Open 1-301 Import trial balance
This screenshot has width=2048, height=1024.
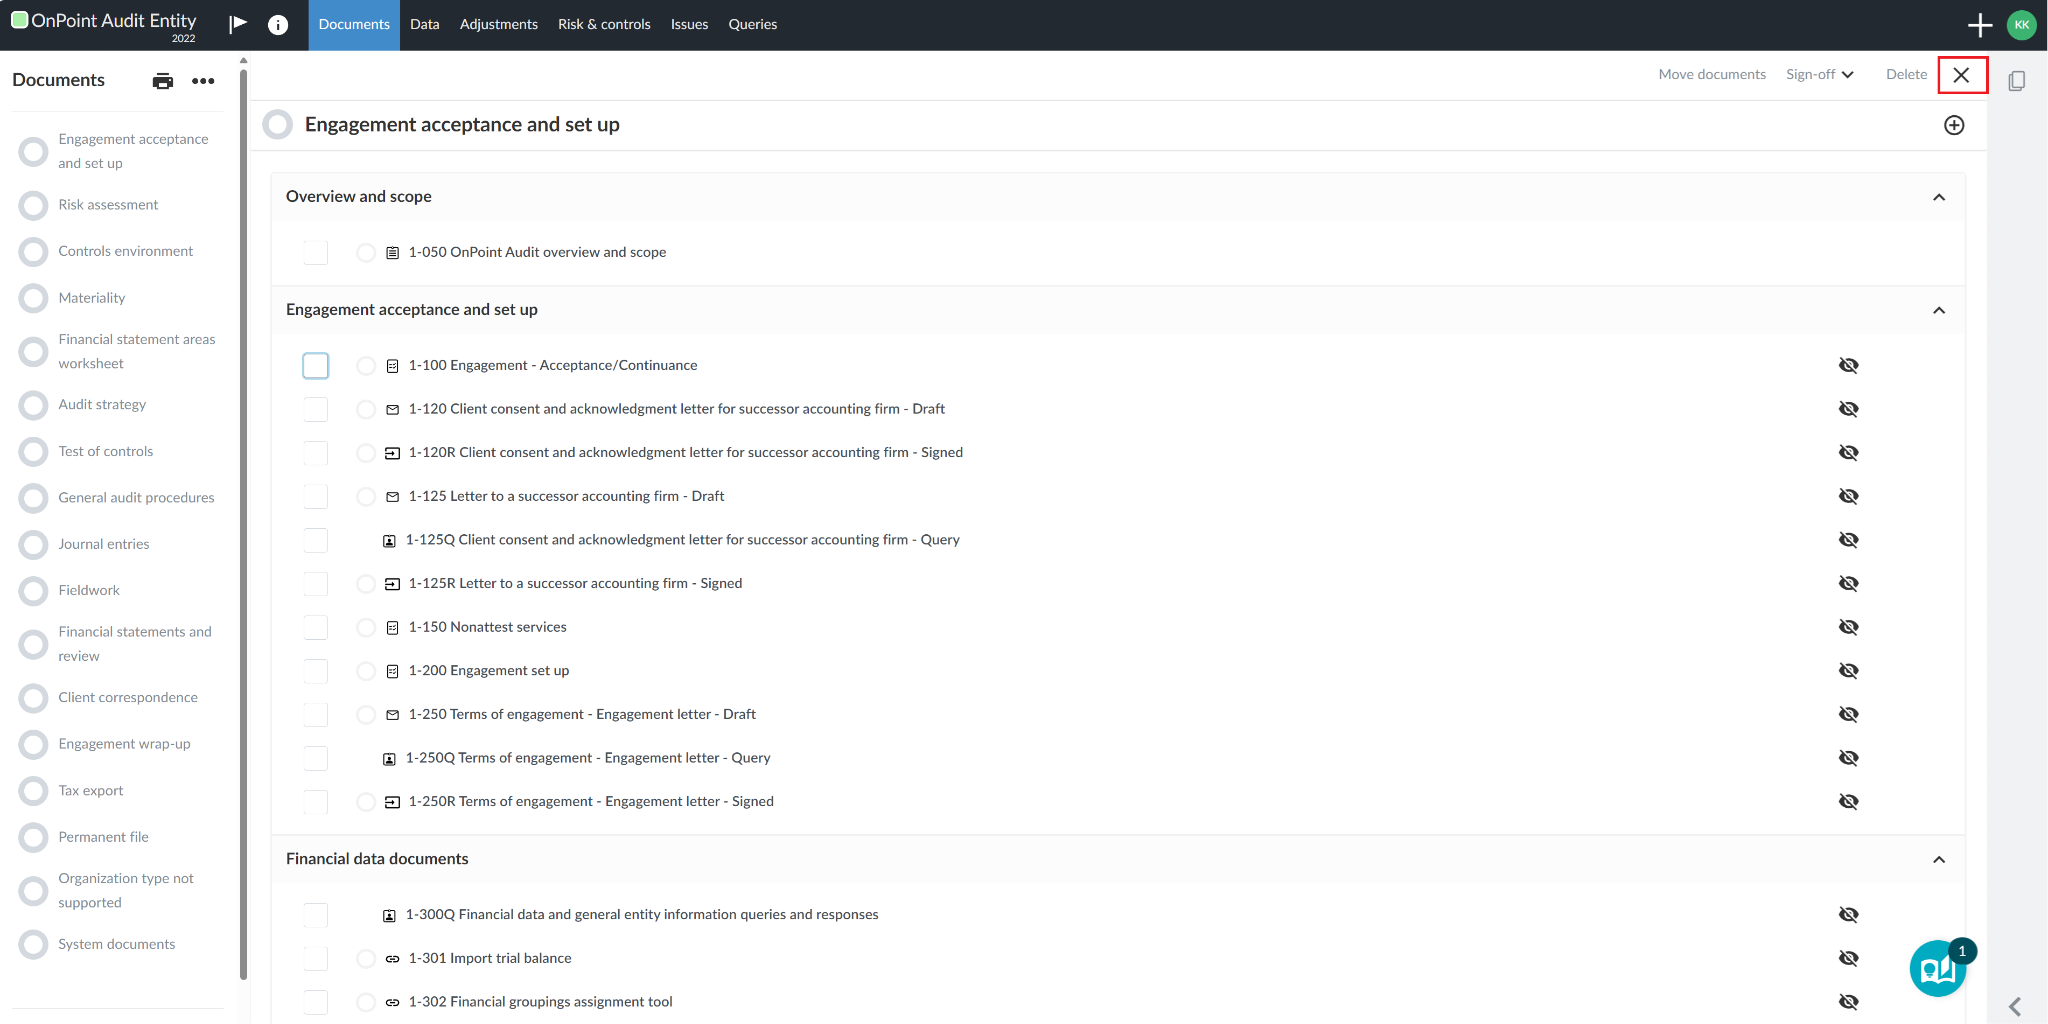[x=490, y=958]
